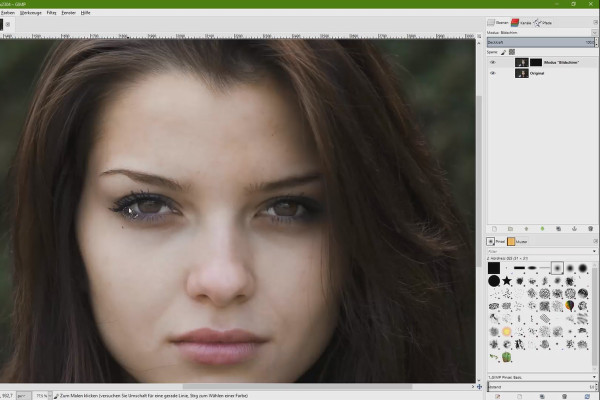Click the Abstand spacing stepper arrows
Screen dimensions: 600x400
[x=596, y=387]
